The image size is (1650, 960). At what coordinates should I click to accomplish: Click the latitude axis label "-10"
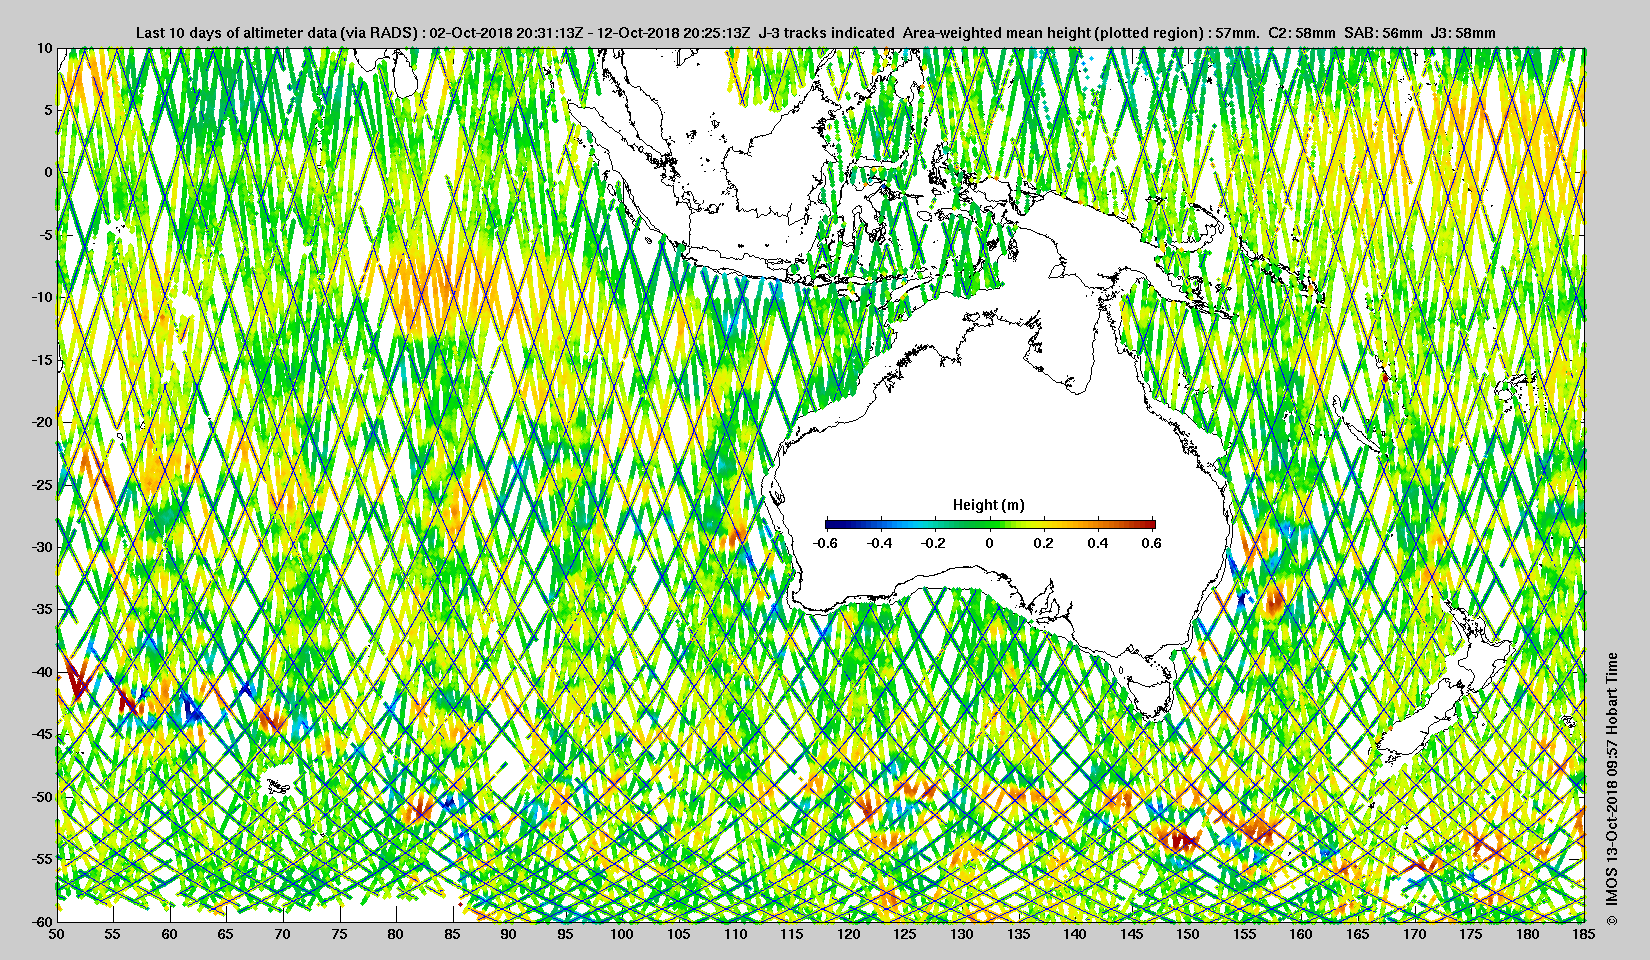pos(42,297)
